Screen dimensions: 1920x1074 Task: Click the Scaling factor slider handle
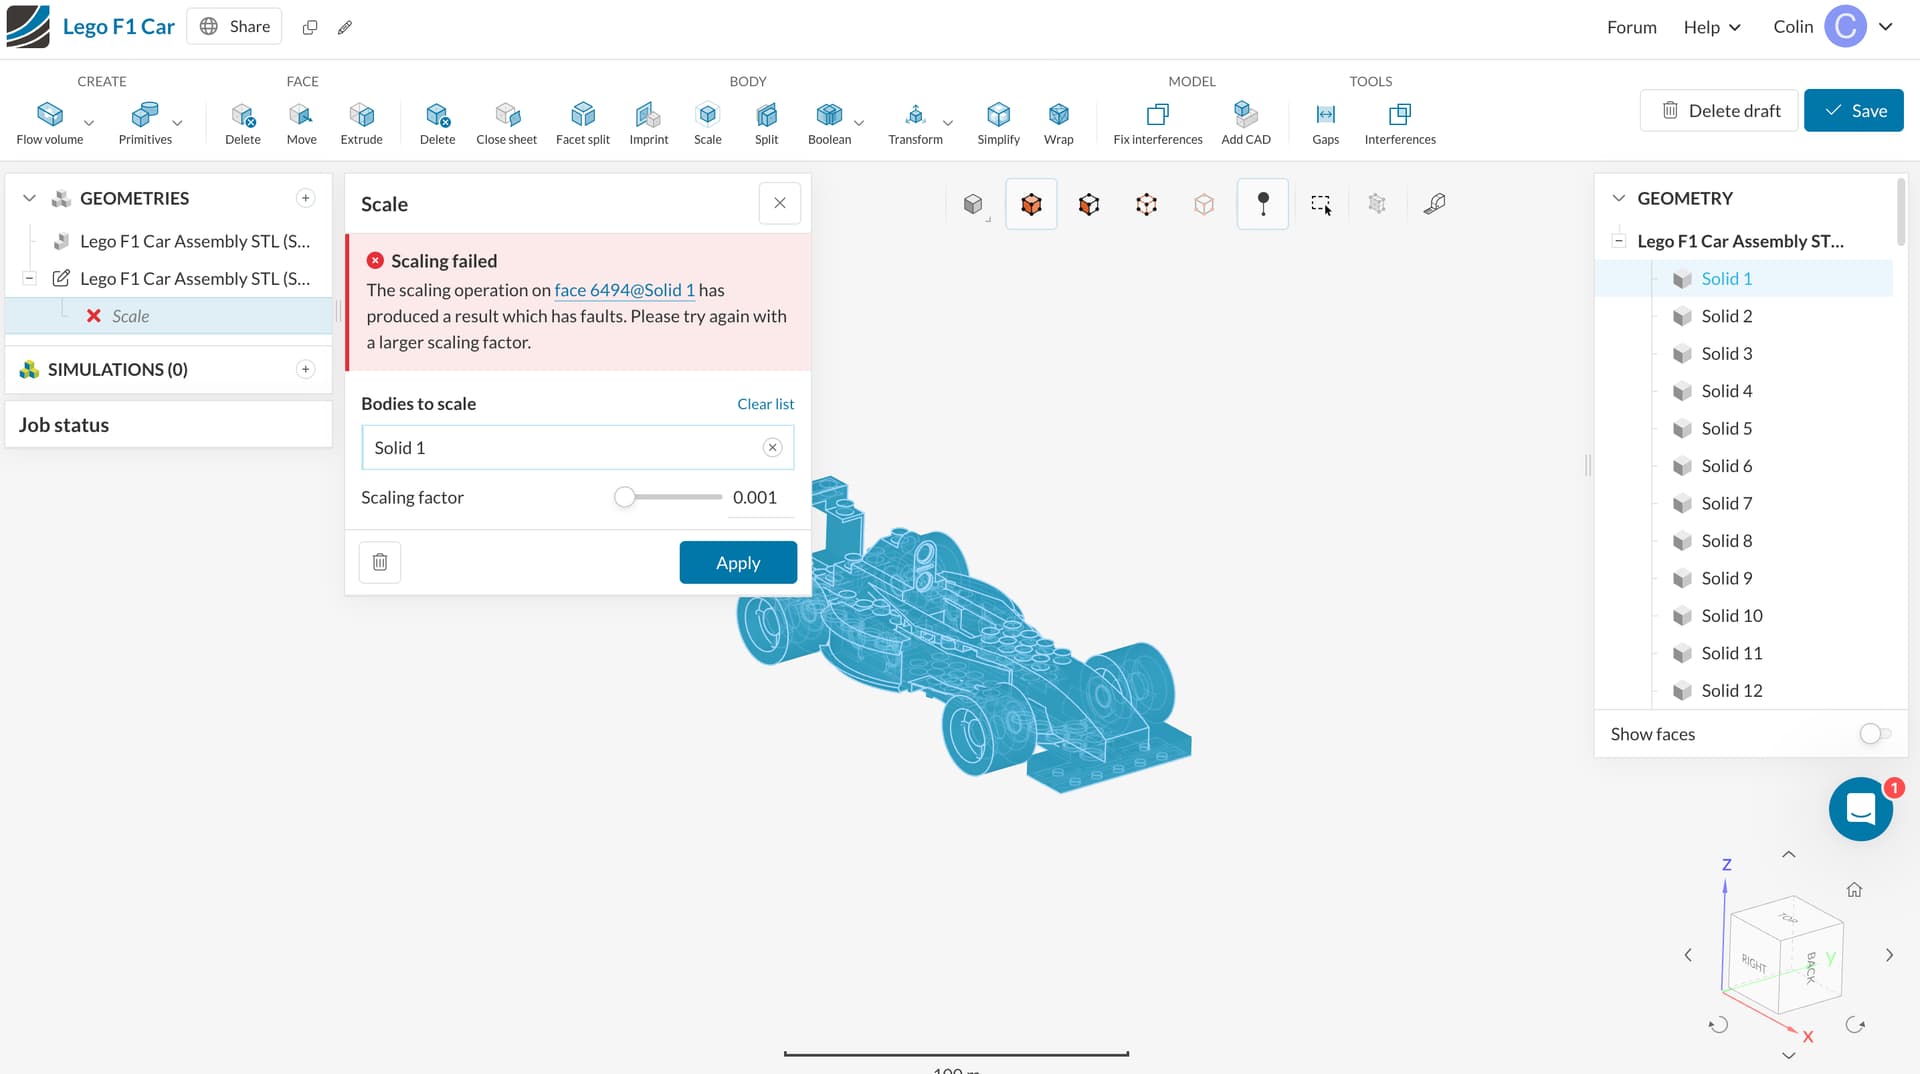(x=624, y=497)
